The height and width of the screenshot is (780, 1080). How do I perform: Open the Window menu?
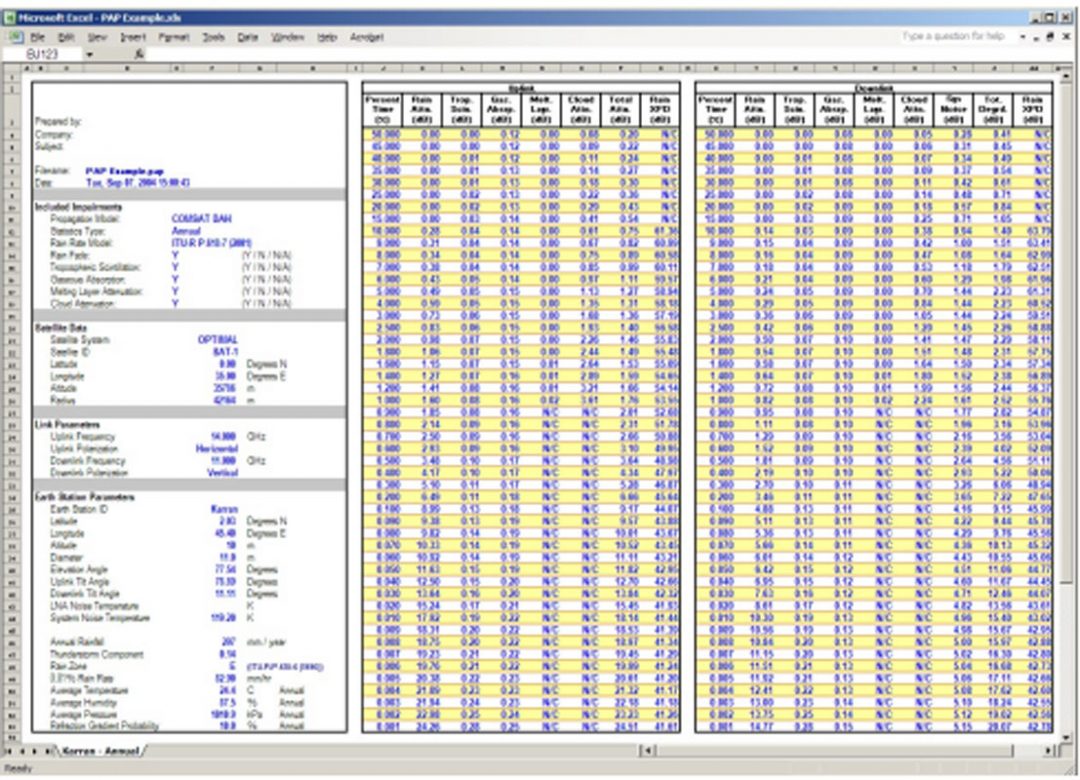tap(291, 35)
